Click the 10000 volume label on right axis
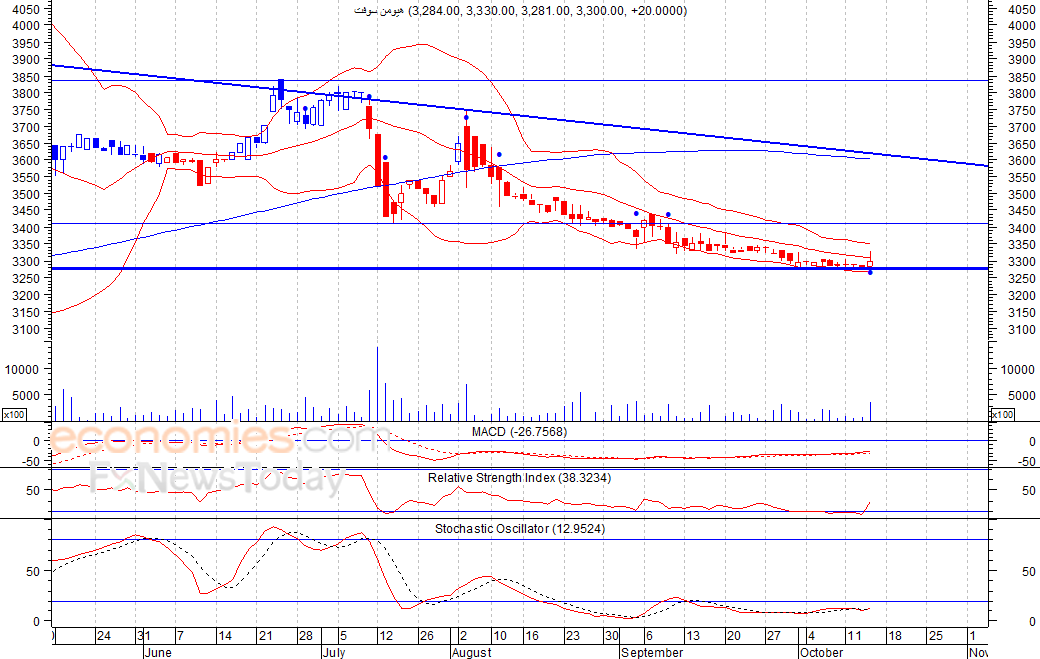 1017,369
